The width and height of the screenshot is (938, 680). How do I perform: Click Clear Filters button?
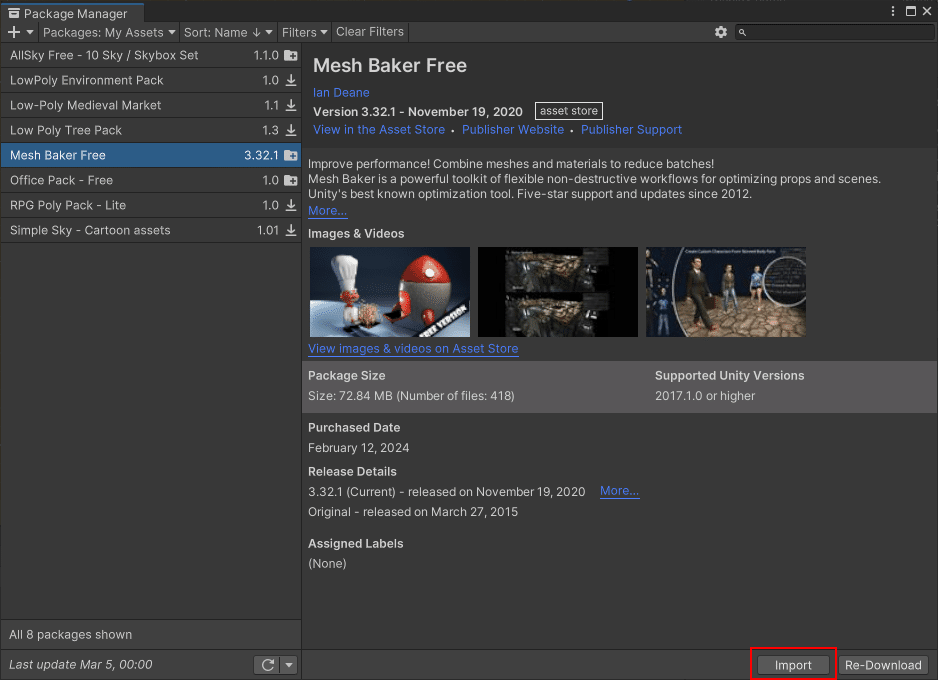[370, 32]
